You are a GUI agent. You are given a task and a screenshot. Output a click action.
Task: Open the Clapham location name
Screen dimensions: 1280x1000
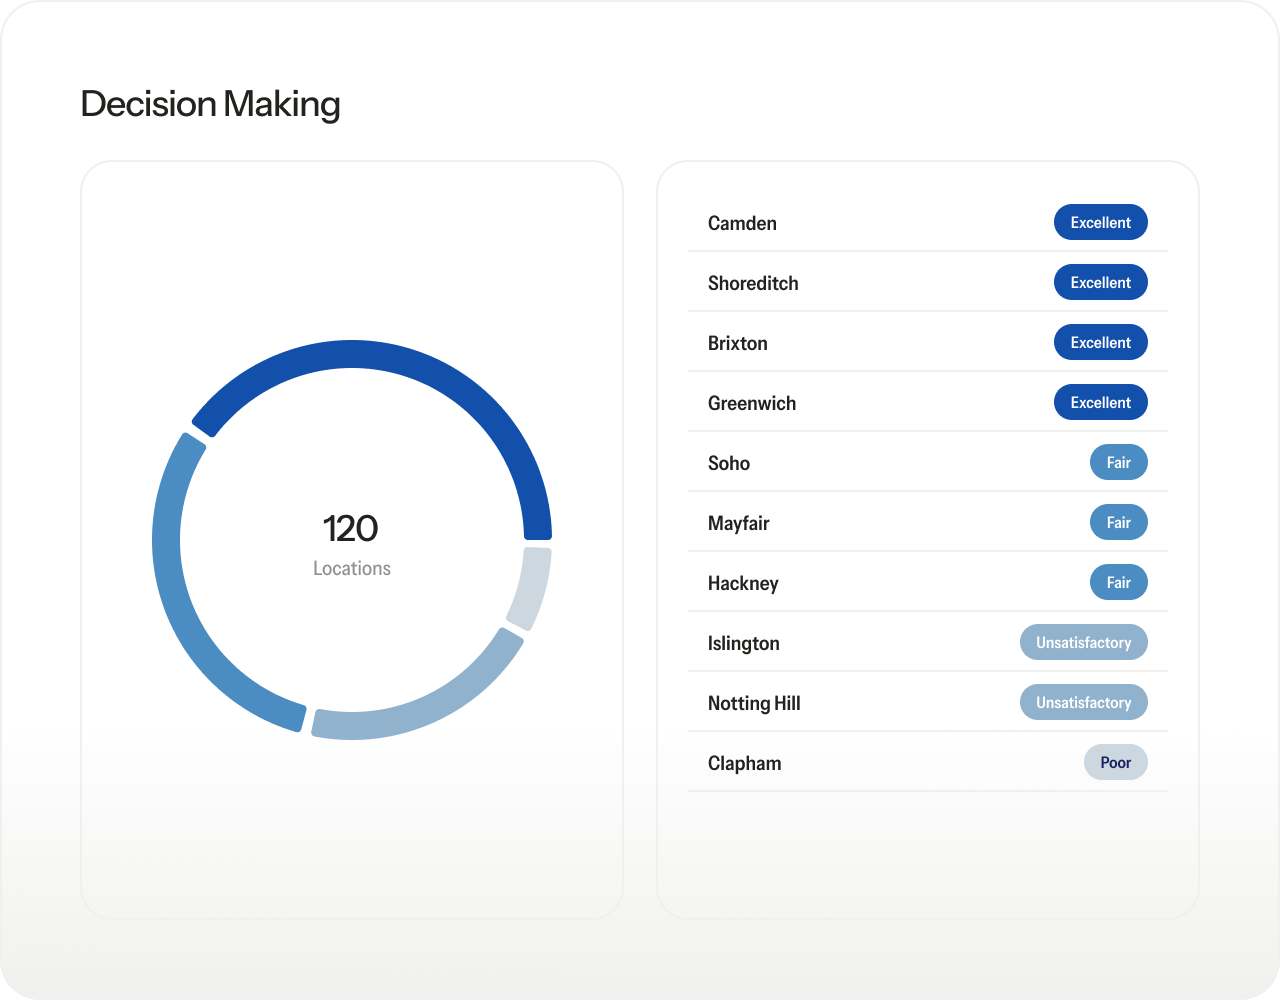point(744,763)
